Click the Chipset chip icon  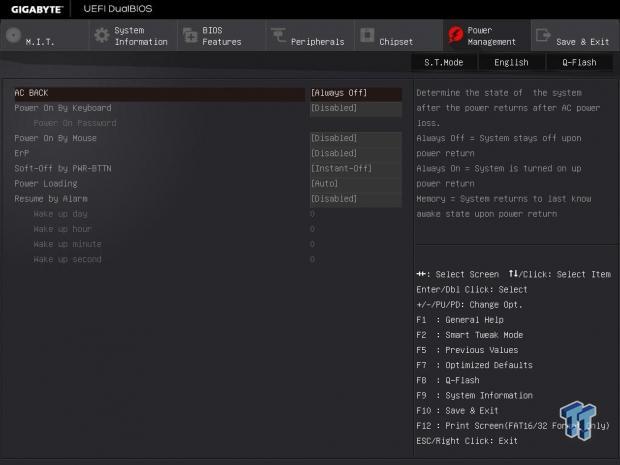click(x=366, y=36)
